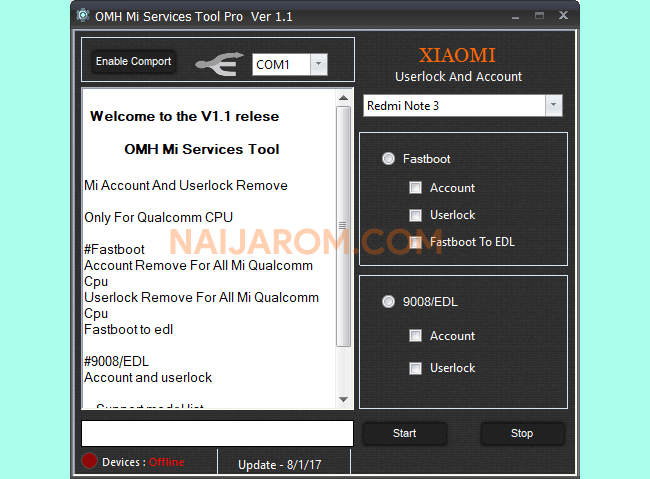Viewport: 650px width, 479px height.
Task: Click 'Userlock And Account' subtitle
Action: point(458,77)
